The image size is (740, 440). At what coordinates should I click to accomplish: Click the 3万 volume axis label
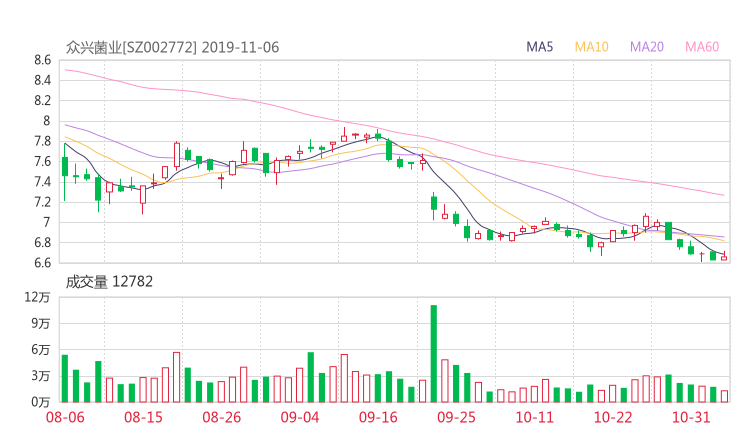41,376
